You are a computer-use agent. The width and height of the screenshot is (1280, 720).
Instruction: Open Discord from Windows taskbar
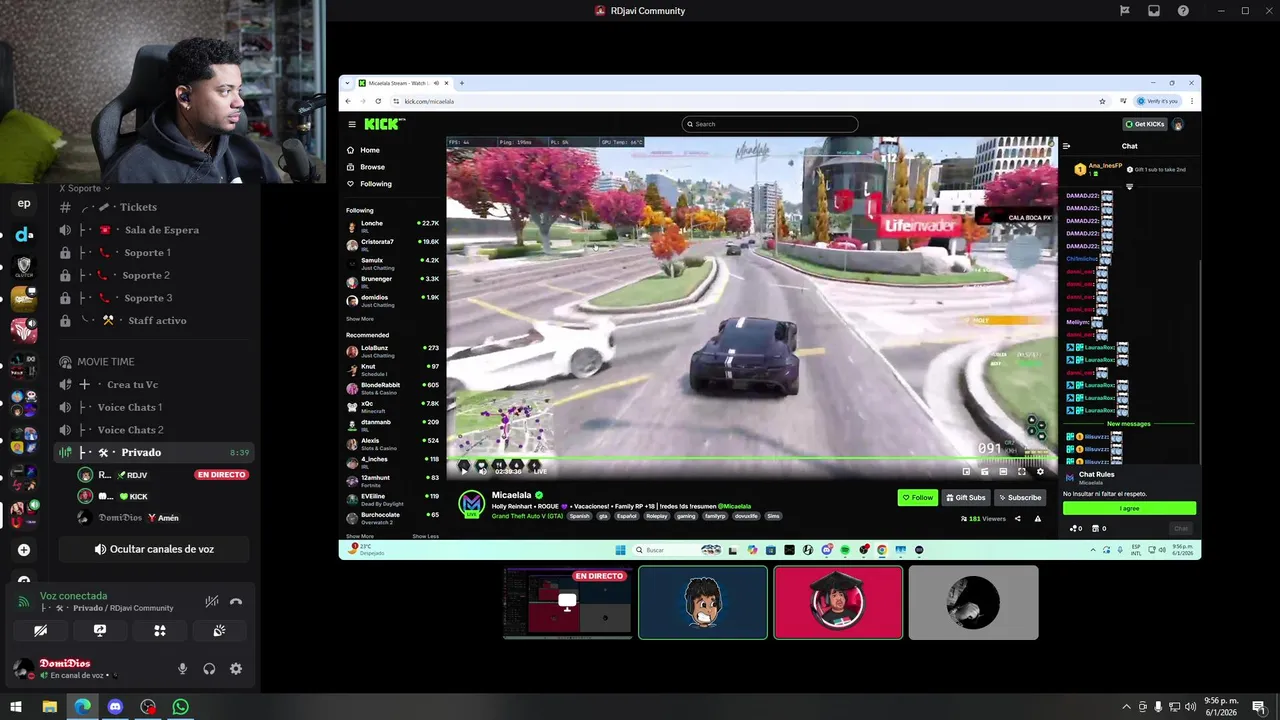pyautogui.click(x=115, y=706)
